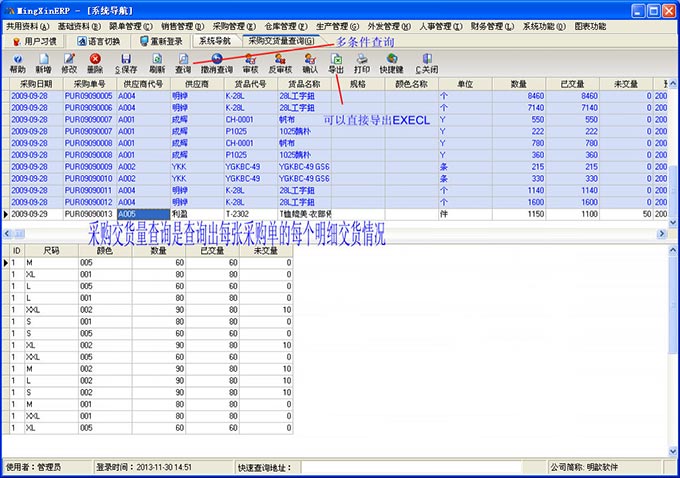Click the upper grid scroll up arrow
The width and height of the screenshot is (680, 478).
(x=673, y=83)
